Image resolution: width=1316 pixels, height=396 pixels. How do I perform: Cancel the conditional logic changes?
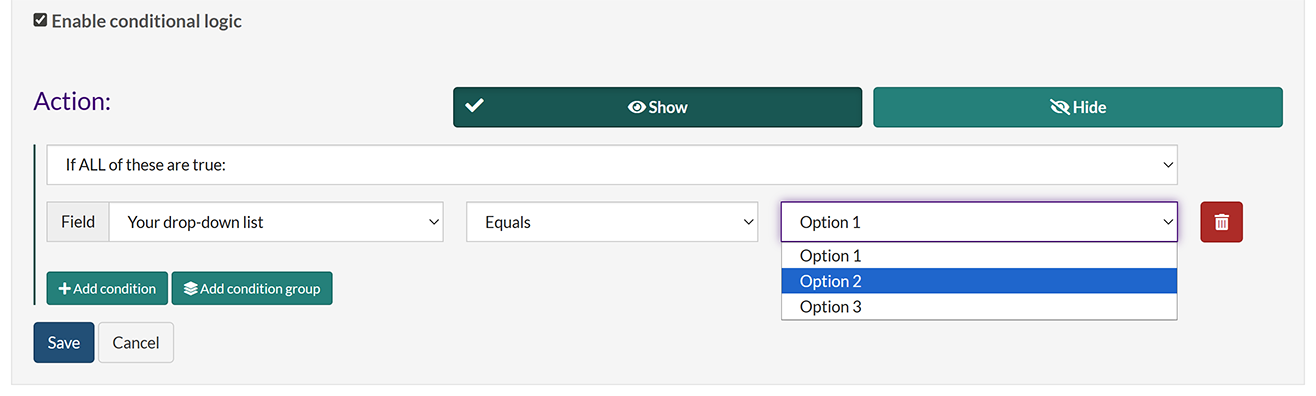pos(136,342)
